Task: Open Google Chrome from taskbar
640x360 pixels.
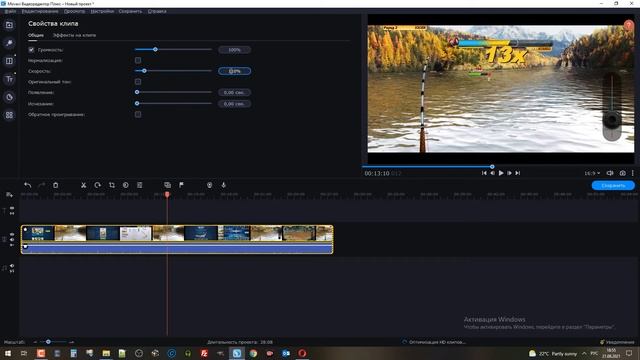Action: point(253,353)
